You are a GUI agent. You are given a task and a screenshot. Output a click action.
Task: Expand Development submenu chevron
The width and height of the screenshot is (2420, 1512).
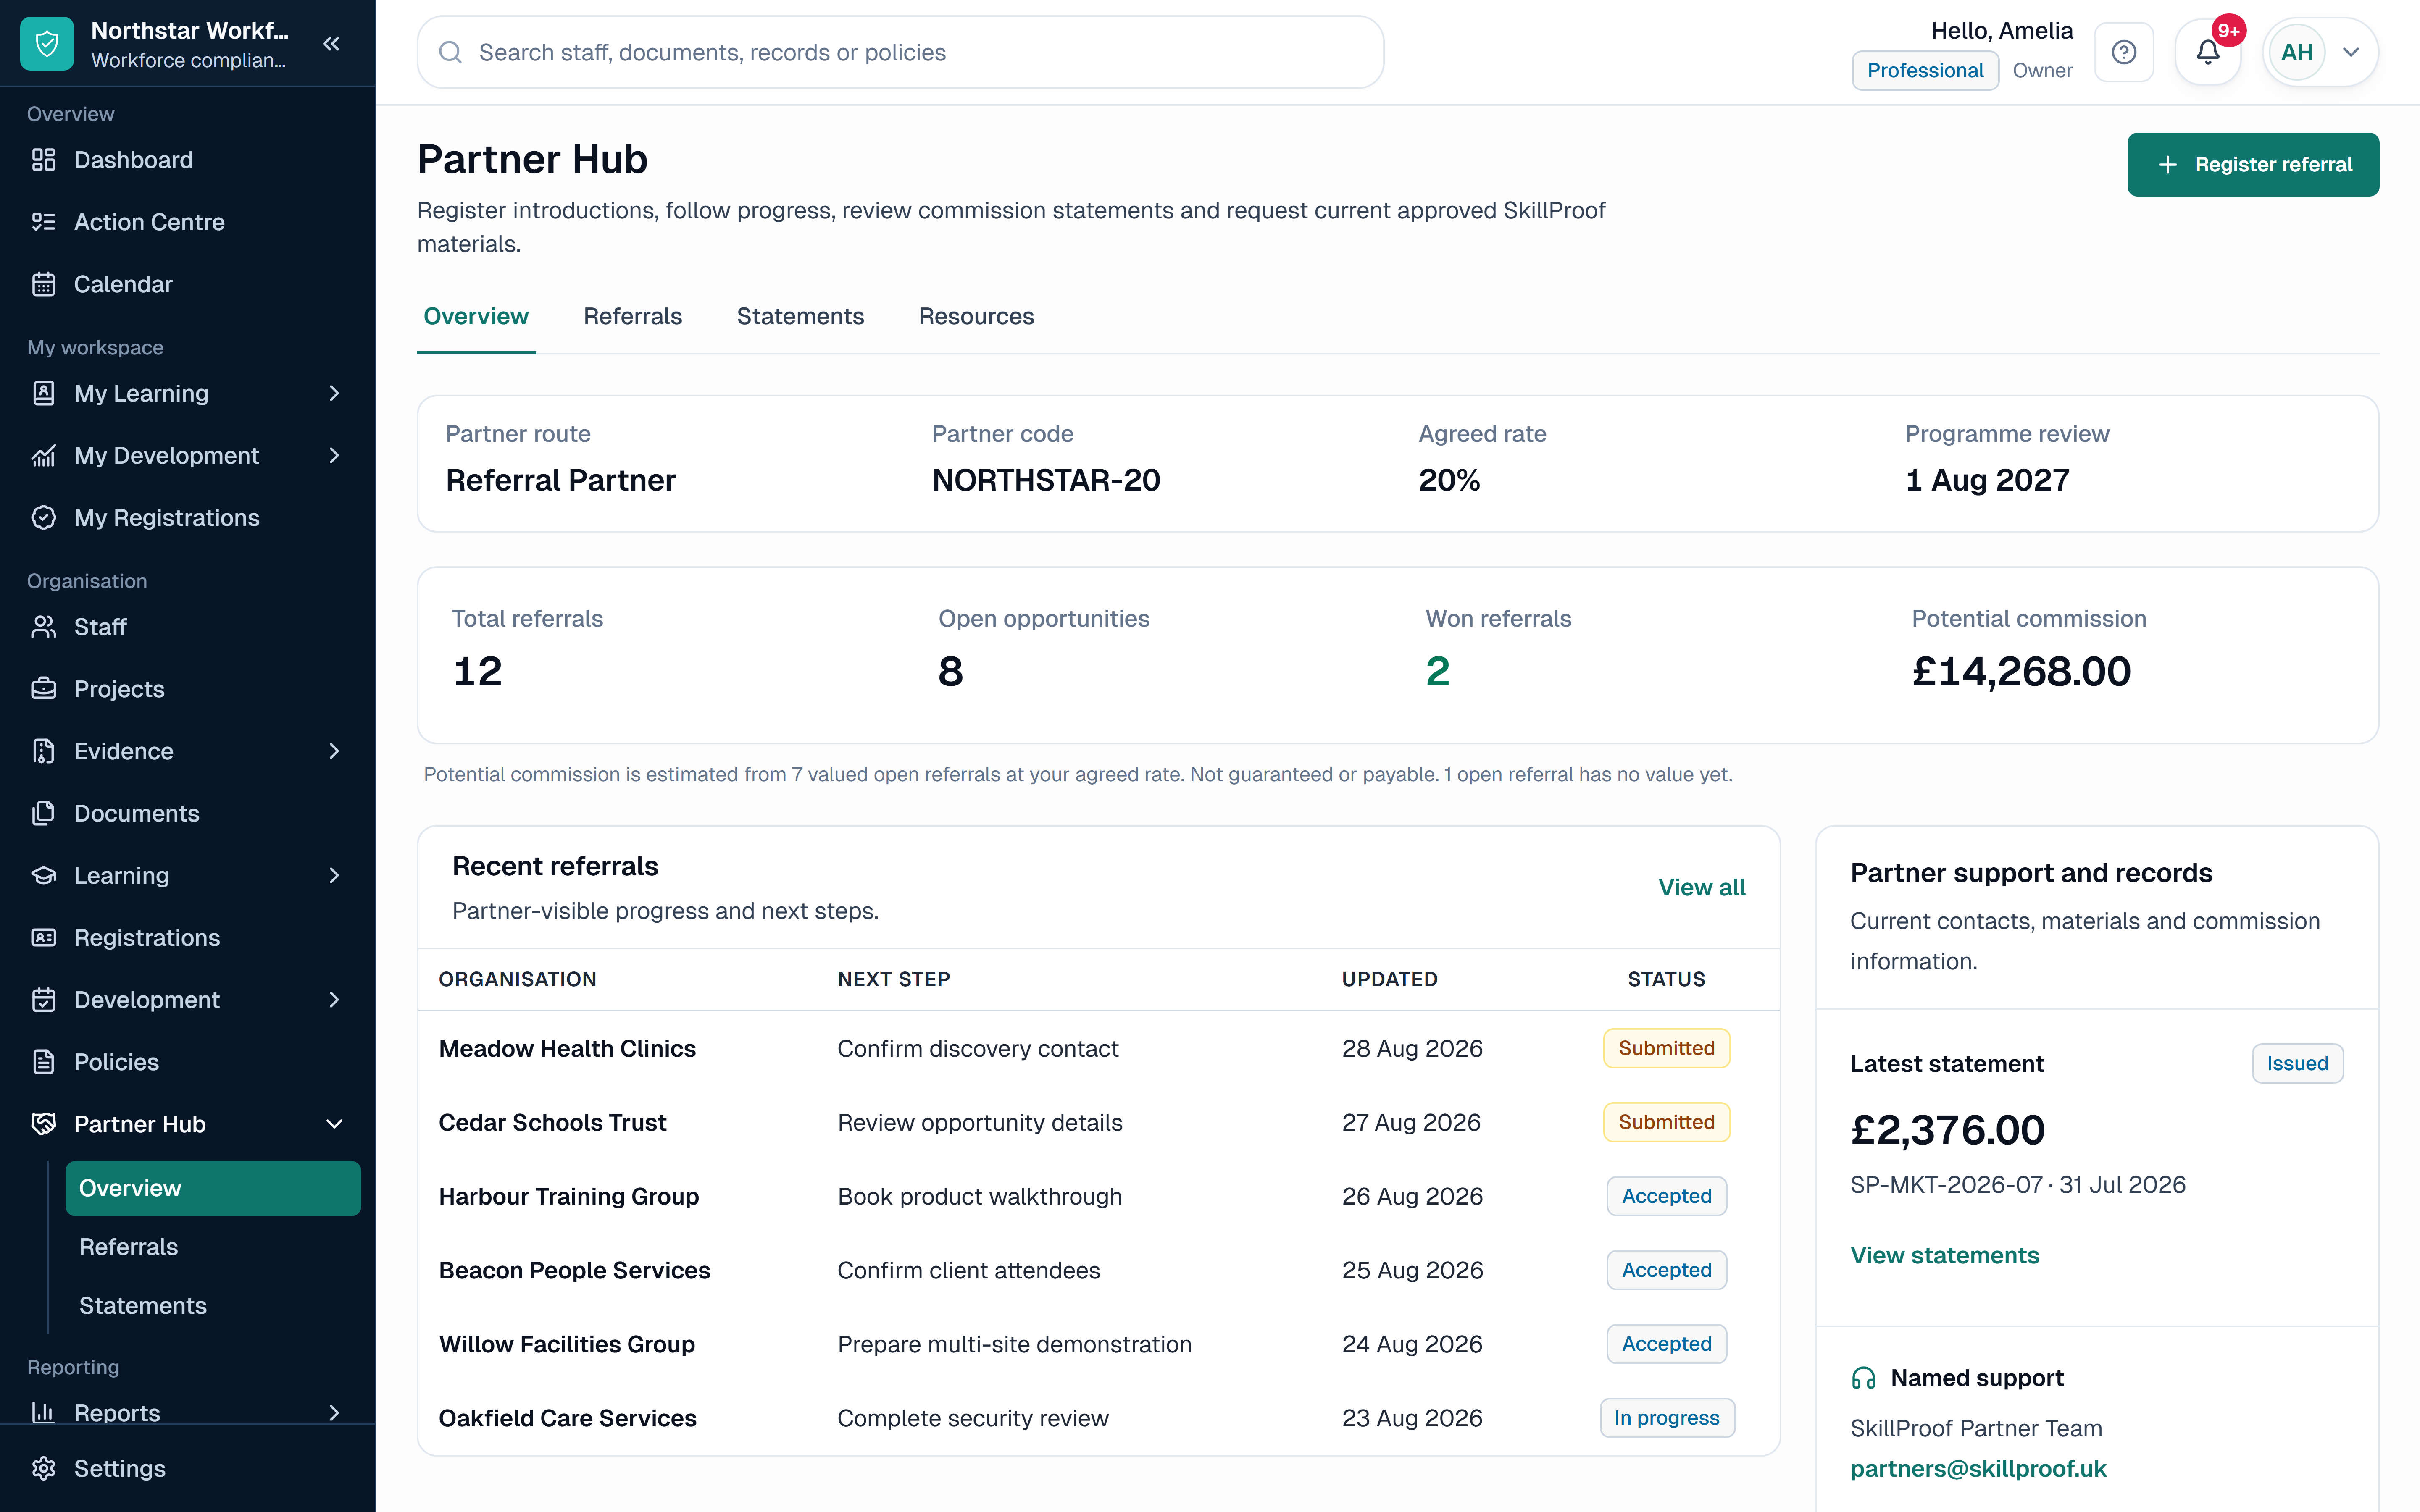coord(334,1000)
